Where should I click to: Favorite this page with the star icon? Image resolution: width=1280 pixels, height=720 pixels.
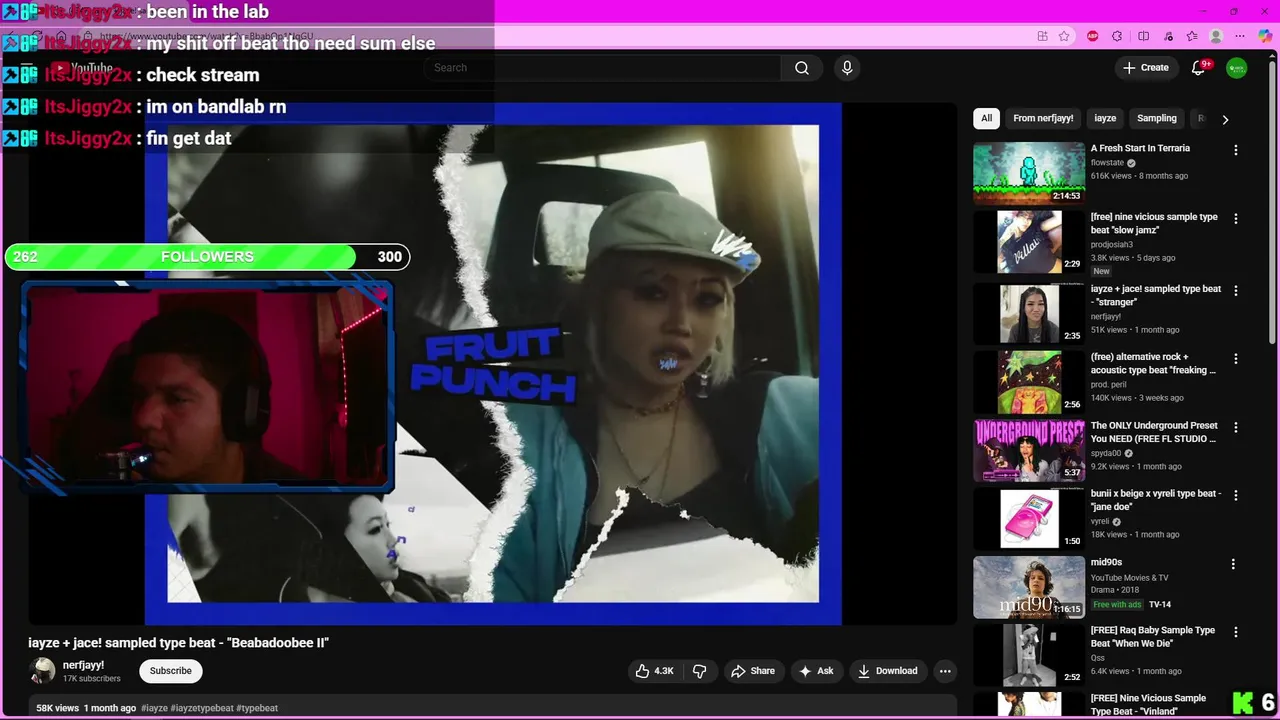[1064, 36]
